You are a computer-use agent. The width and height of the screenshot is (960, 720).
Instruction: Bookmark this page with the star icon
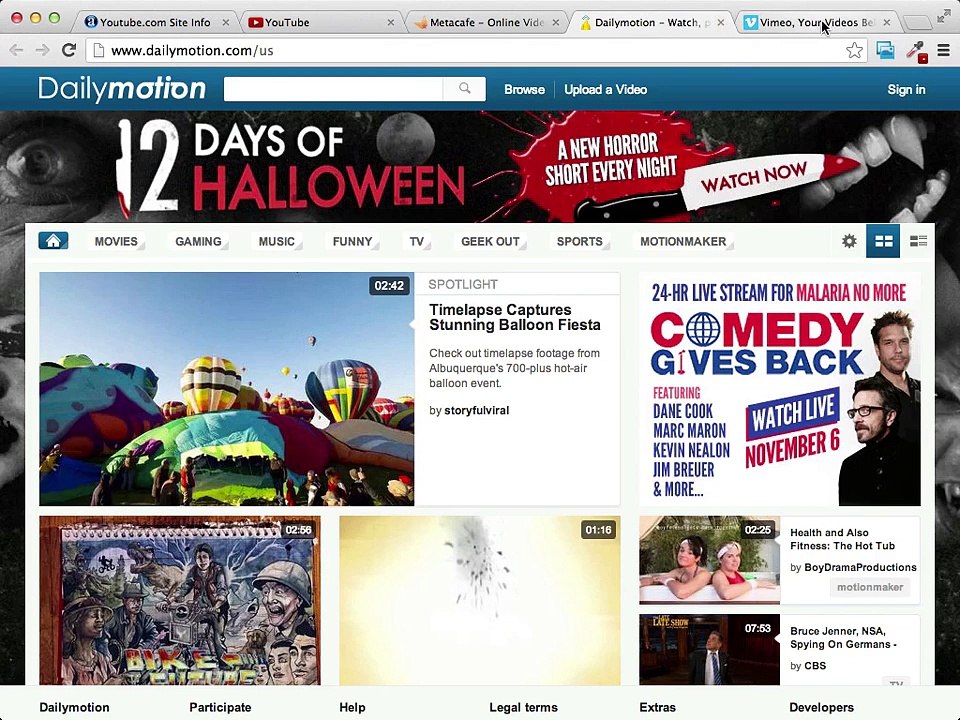tap(854, 50)
